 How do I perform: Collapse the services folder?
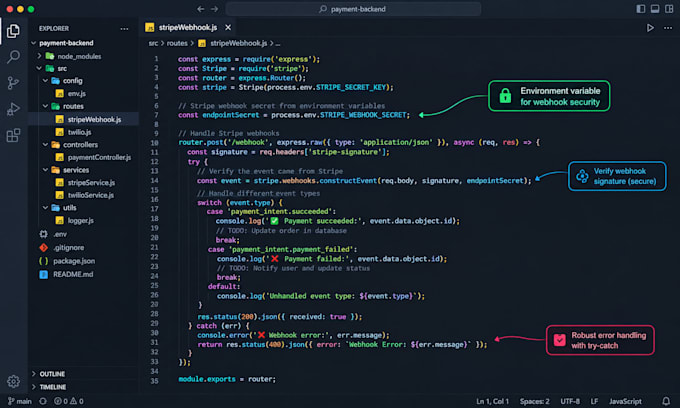tap(45, 170)
